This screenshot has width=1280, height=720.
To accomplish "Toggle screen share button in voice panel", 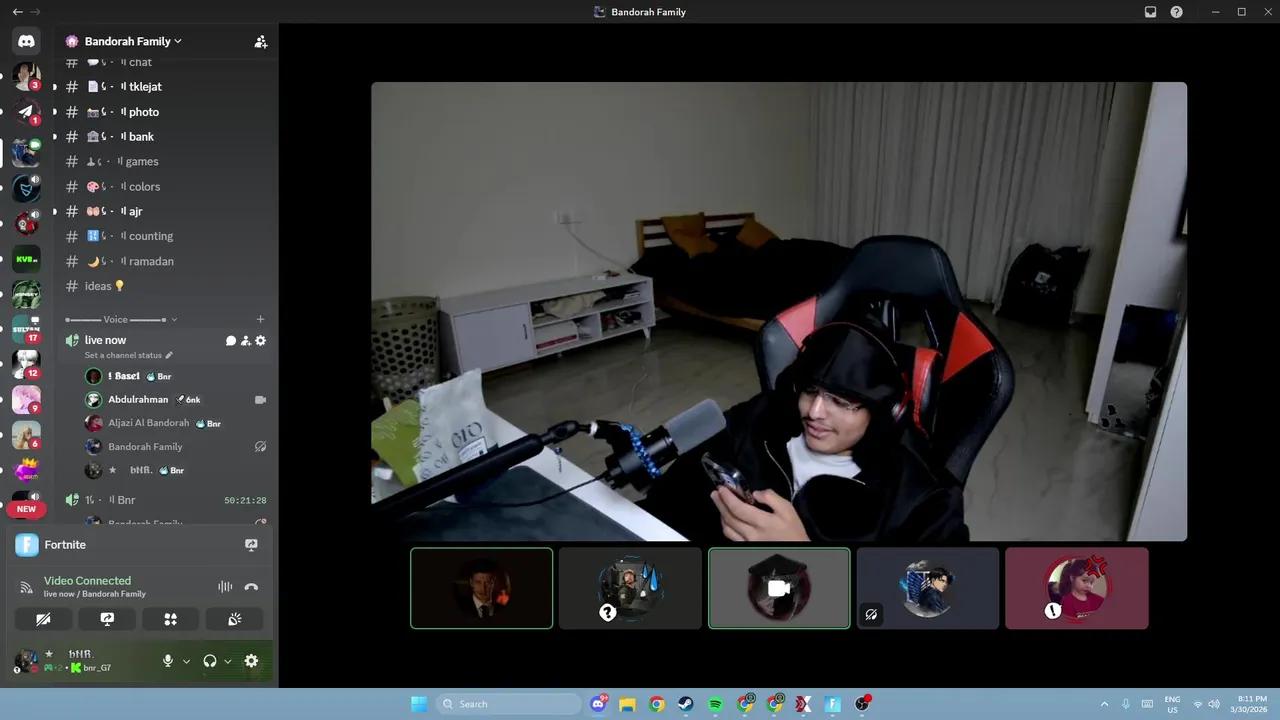I will click(x=107, y=619).
